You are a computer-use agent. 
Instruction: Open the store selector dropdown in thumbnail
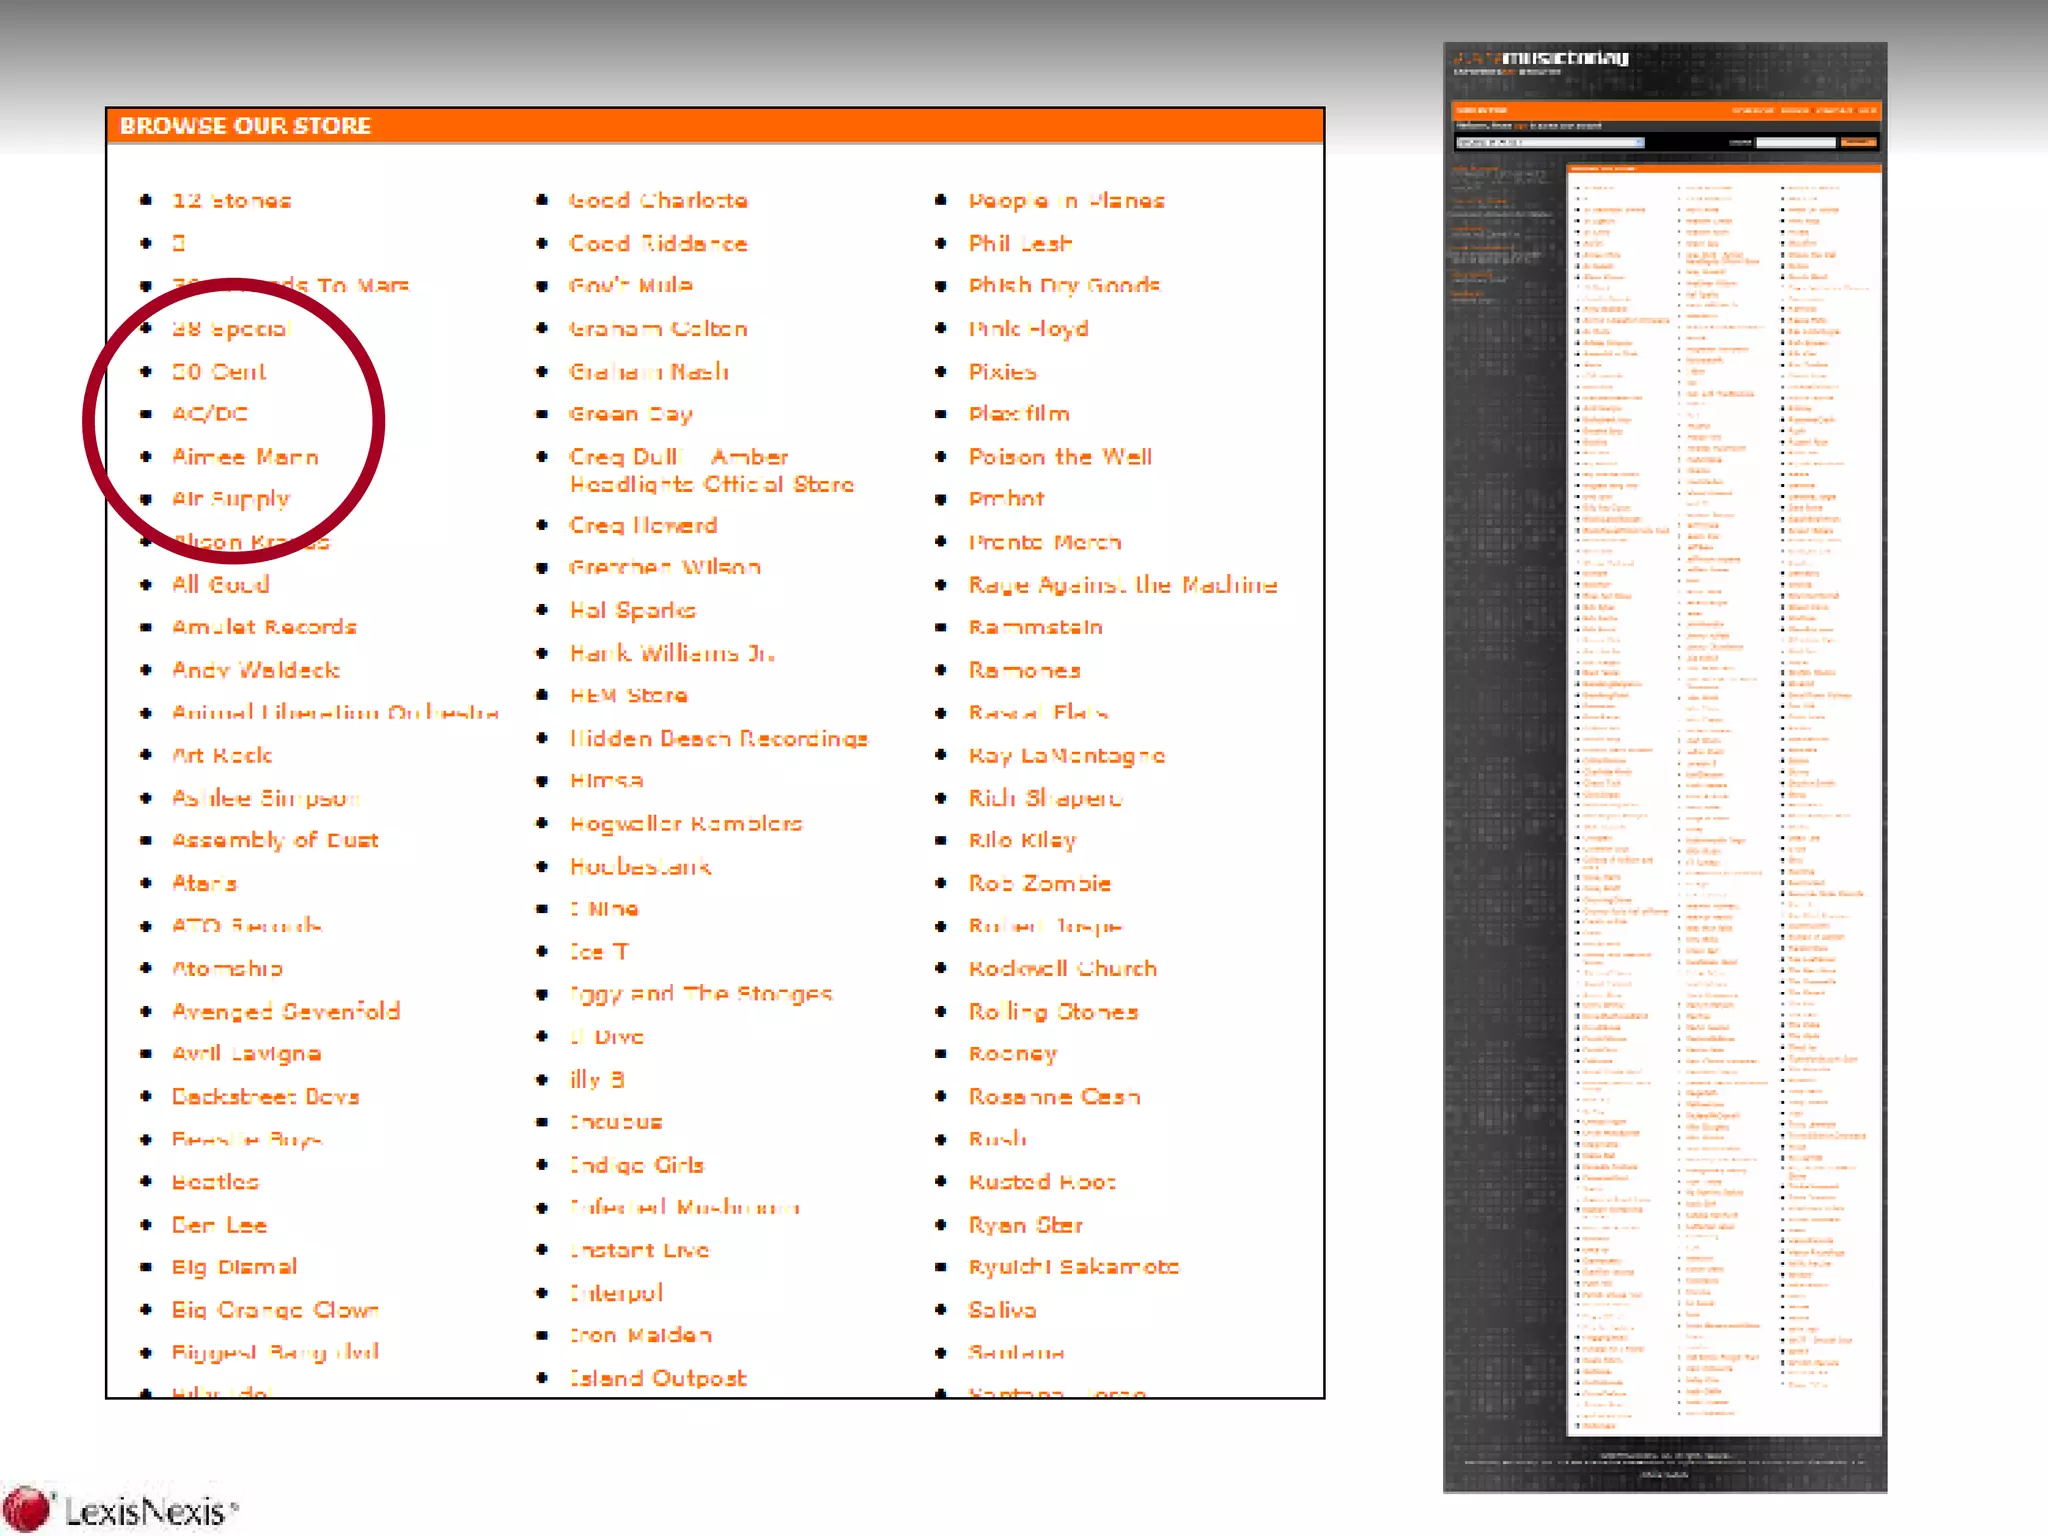point(1549,143)
